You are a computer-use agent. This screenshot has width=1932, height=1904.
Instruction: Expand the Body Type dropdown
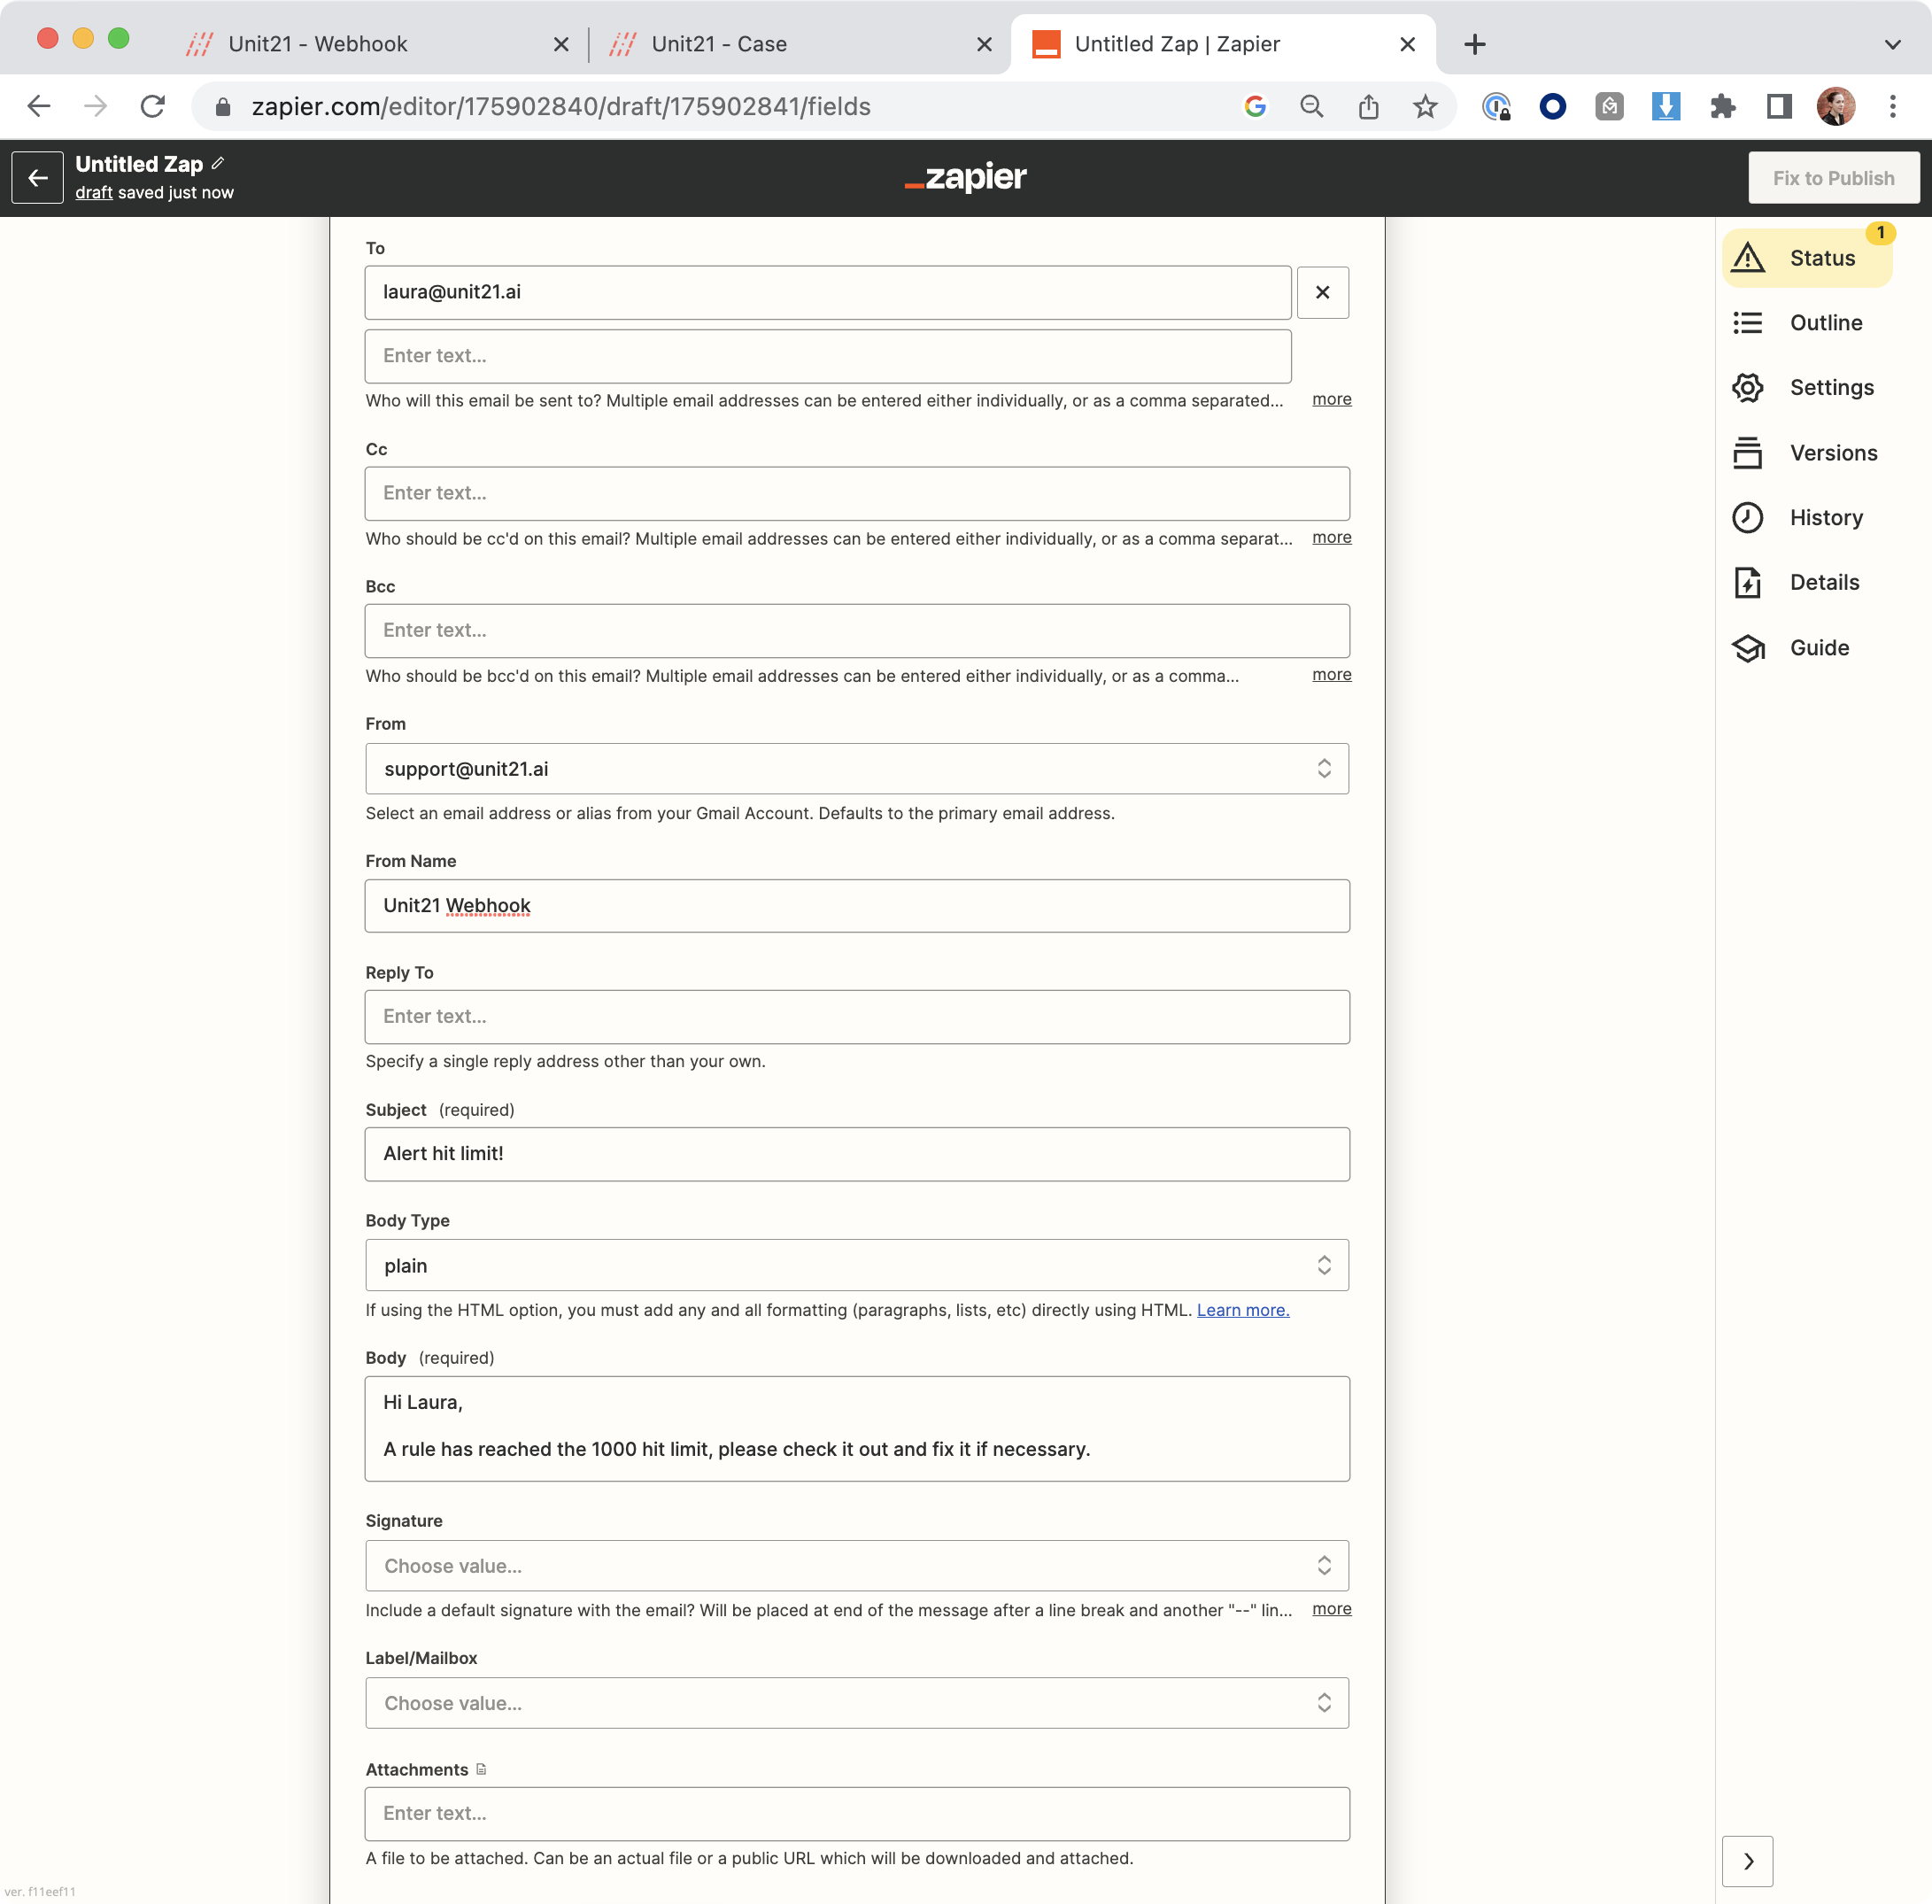pyautogui.click(x=856, y=1266)
